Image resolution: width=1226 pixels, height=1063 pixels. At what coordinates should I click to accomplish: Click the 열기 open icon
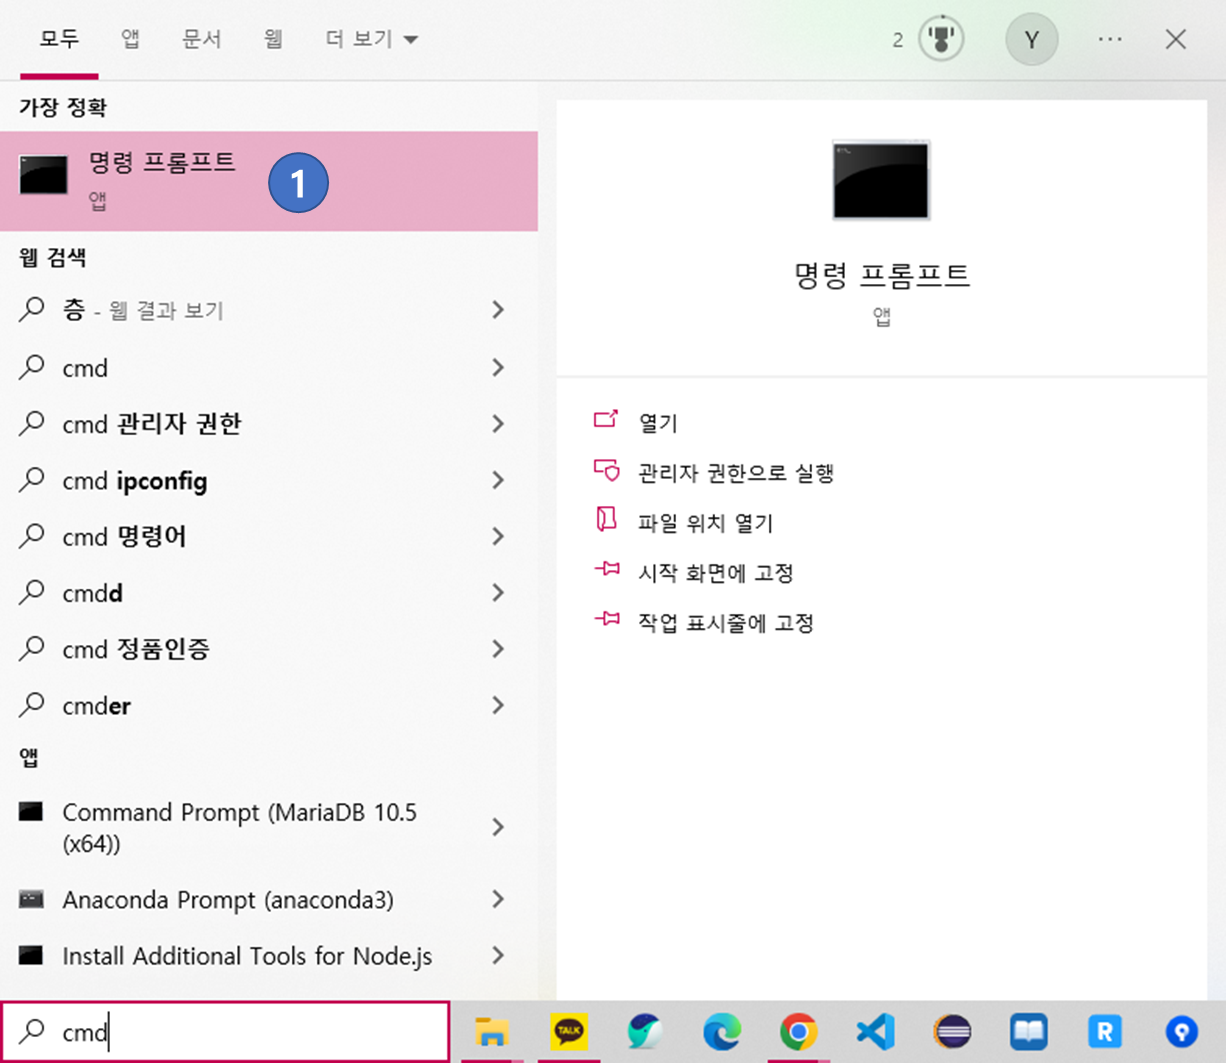[606, 420]
